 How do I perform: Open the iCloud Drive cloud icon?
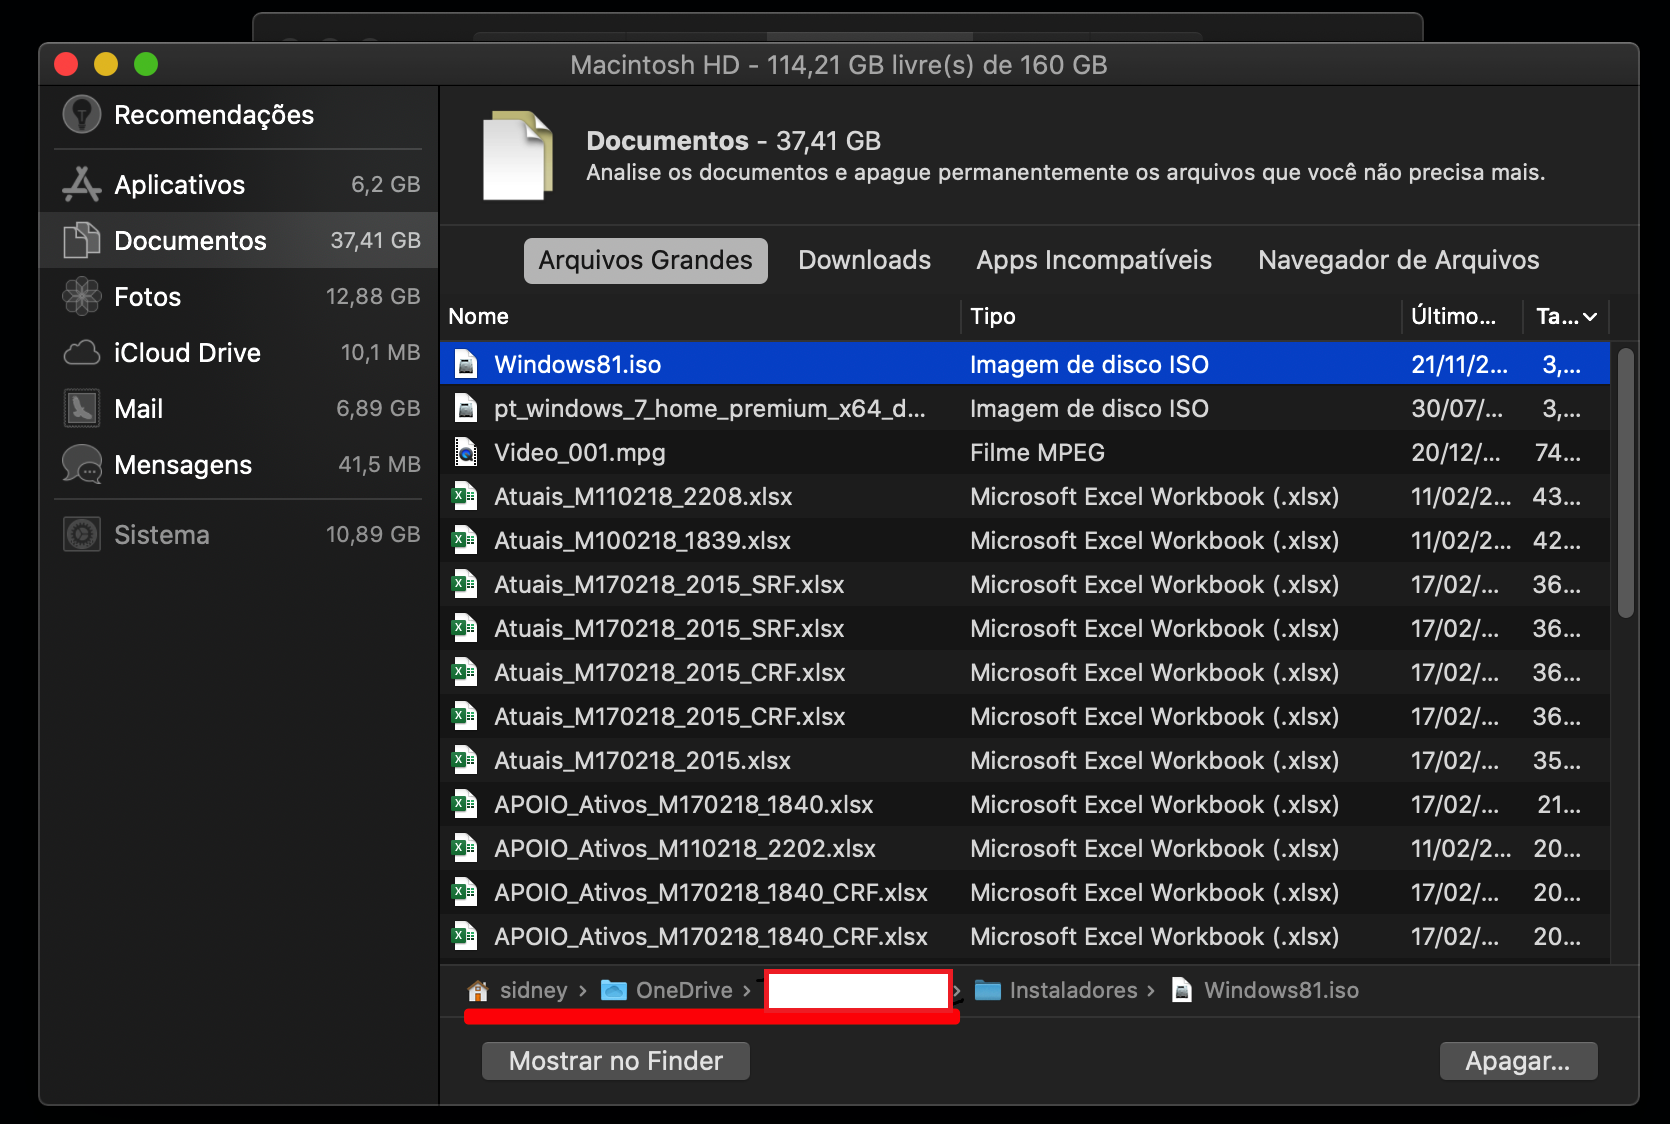pyautogui.click(x=82, y=353)
